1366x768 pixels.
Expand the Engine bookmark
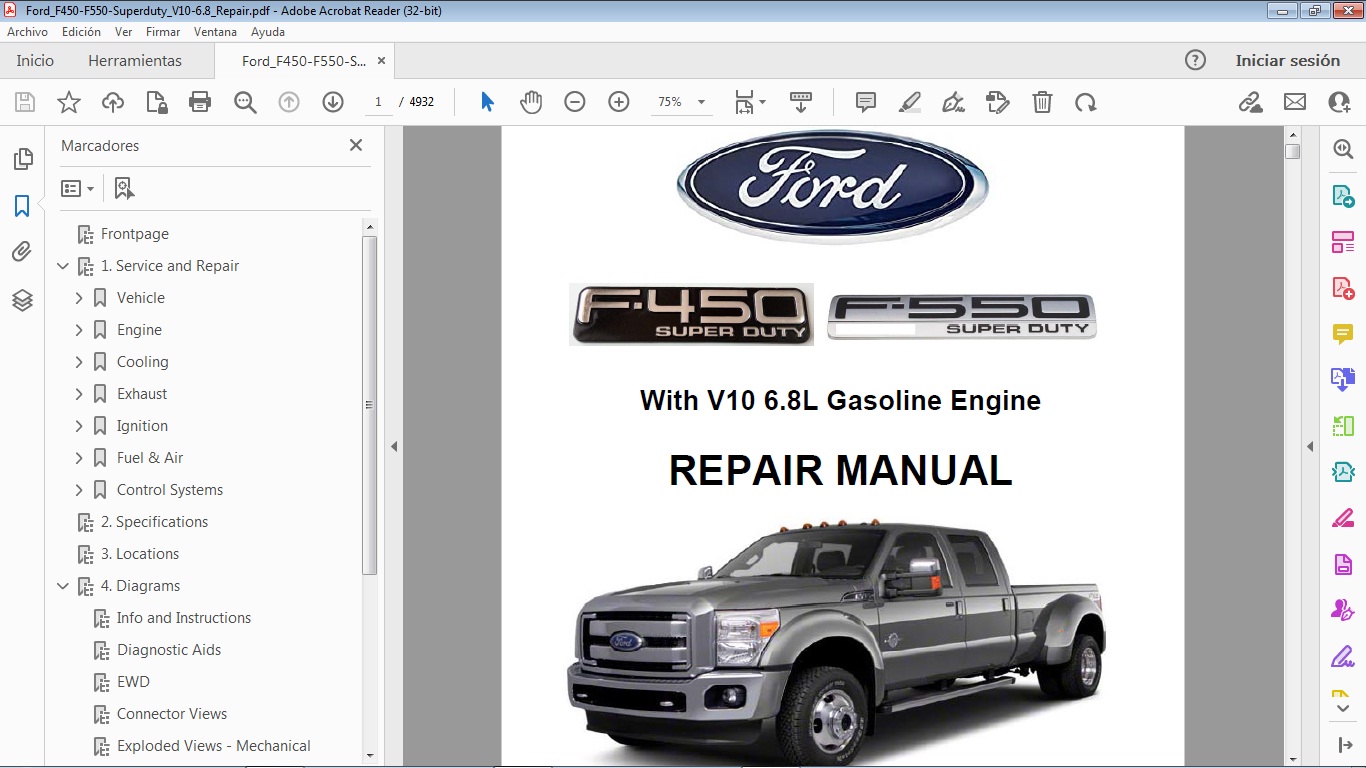coord(79,329)
